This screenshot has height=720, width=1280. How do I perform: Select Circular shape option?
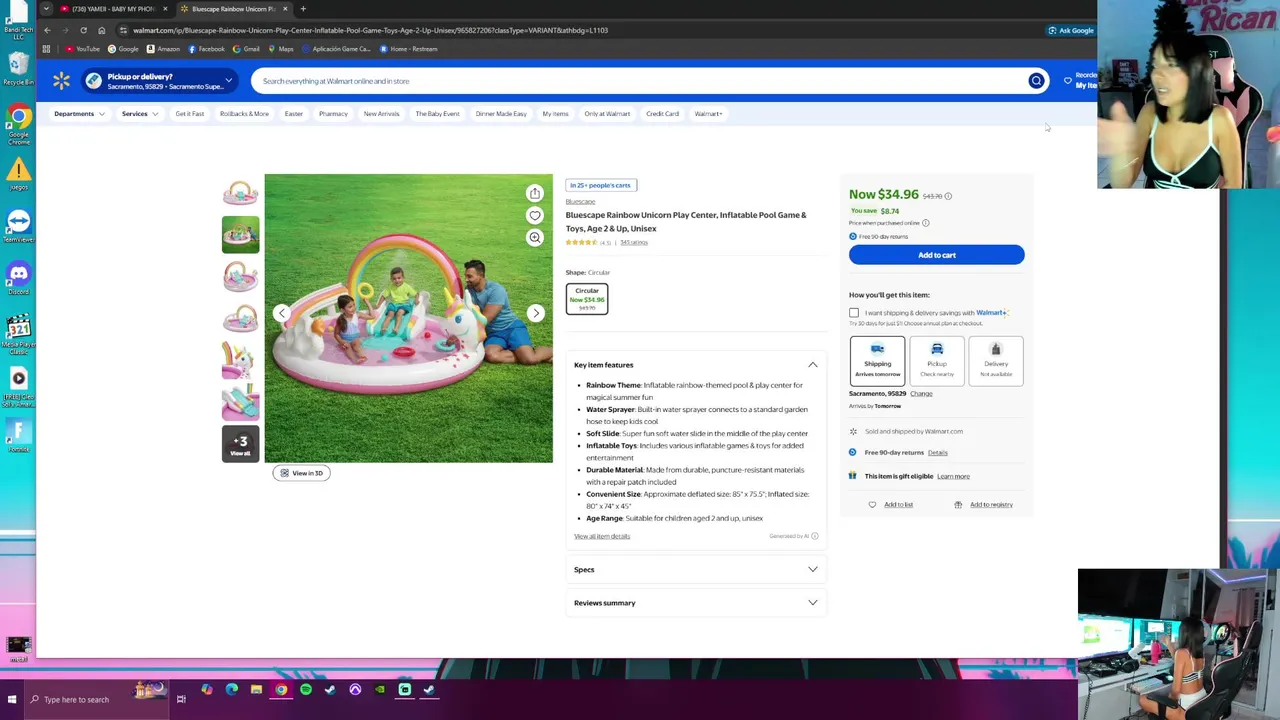[587, 299]
